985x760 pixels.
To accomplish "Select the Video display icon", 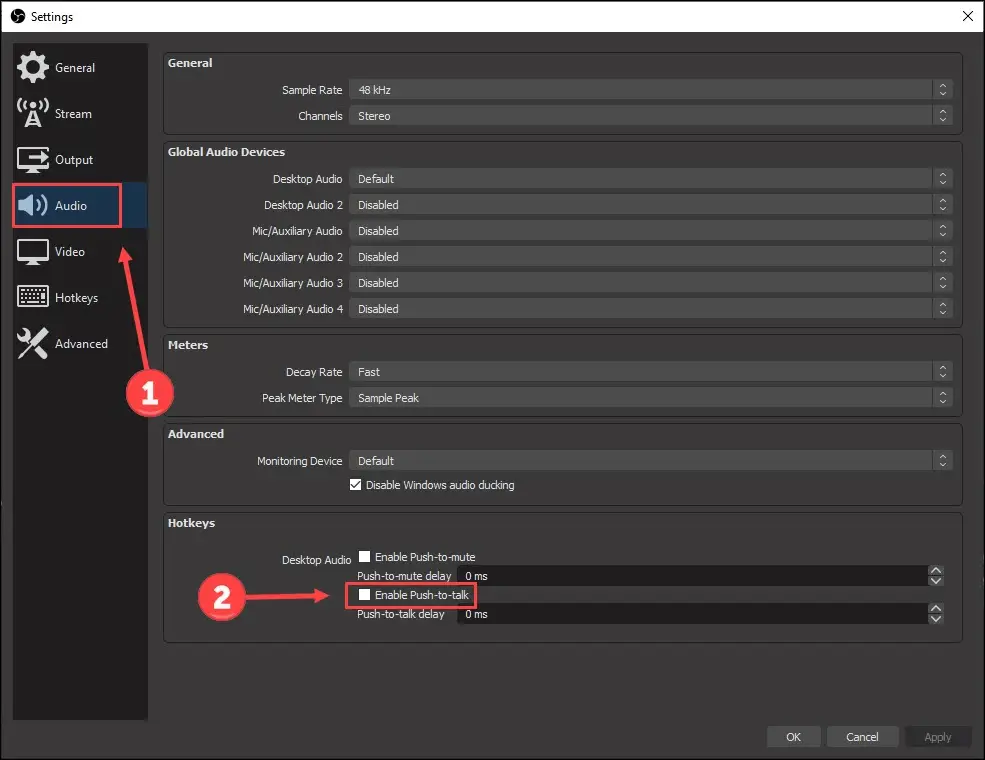I will coord(32,251).
